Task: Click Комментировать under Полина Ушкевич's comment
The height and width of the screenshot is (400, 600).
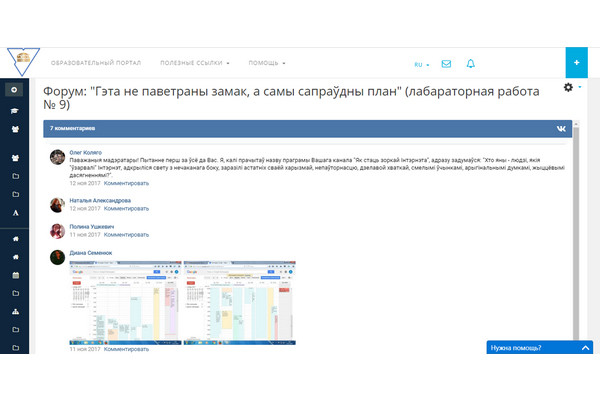Action: tap(126, 236)
